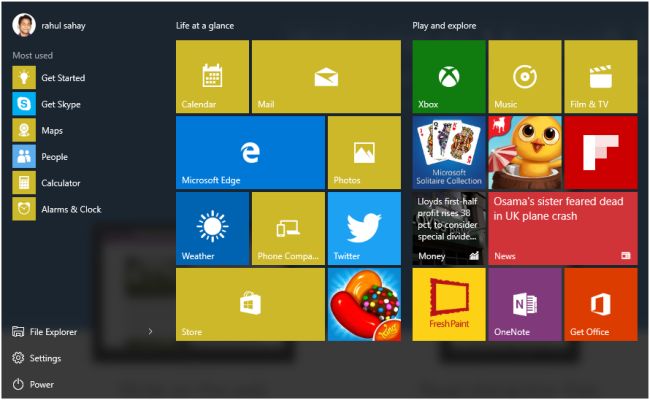The height and width of the screenshot is (400, 650).
Task: Open the Weather tile
Action: click(x=212, y=228)
